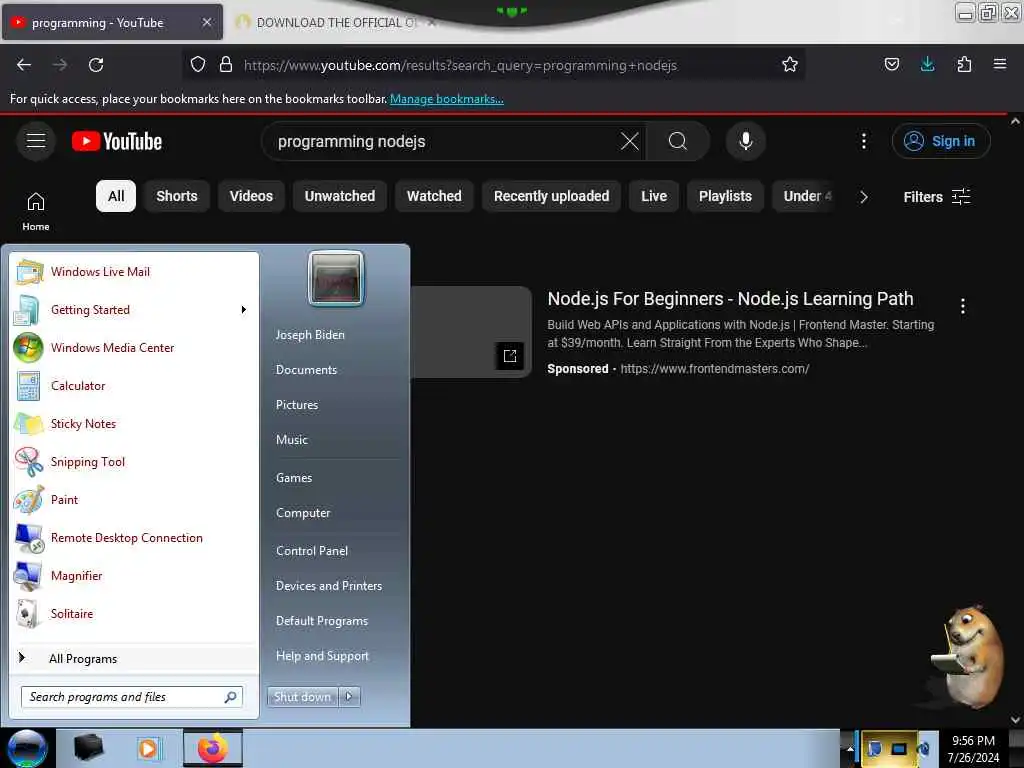Open the media player taskbar icon
Image resolution: width=1024 pixels, height=768 pixels.
148,748
